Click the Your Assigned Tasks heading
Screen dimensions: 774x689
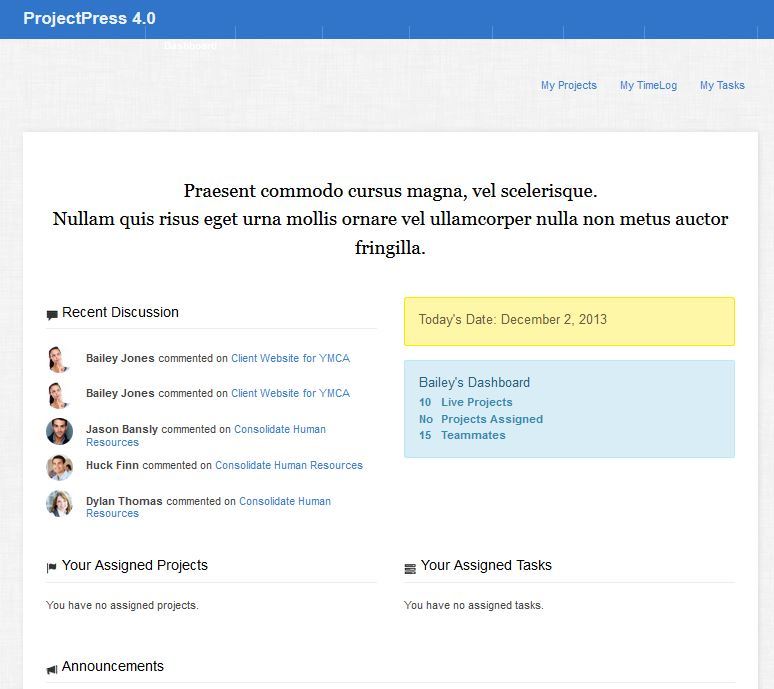click(x=486, y=565)
